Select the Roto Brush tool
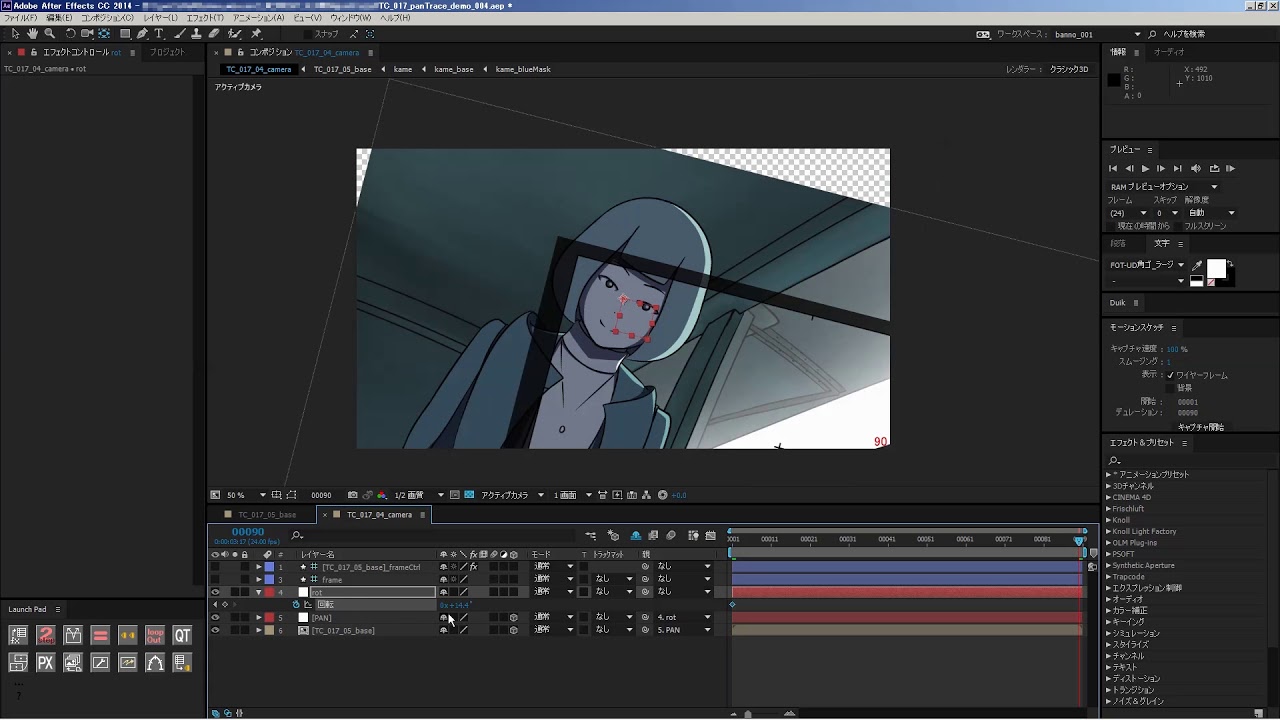This screenshot has width=1280, height=720. pyautogui.click(x=236, y=34)
